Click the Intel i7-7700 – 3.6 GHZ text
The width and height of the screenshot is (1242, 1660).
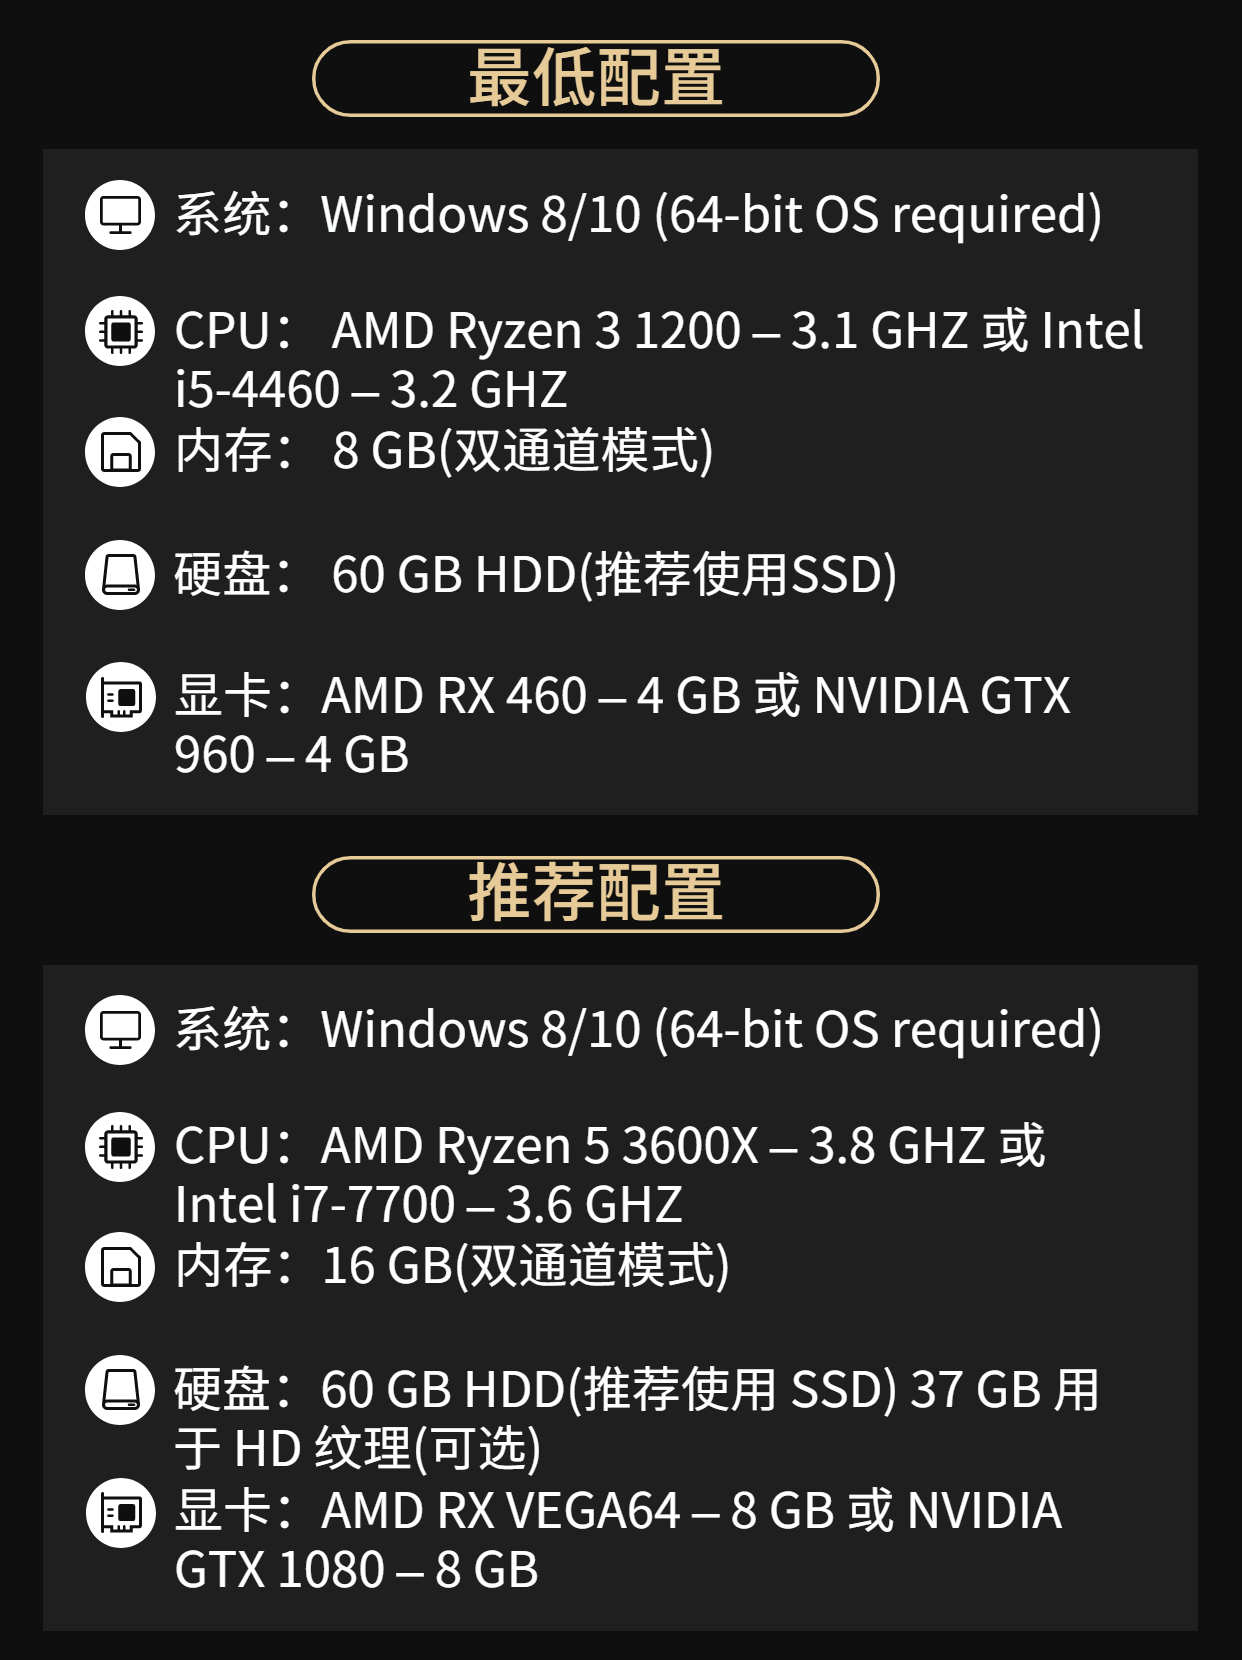coord(428,1204)
